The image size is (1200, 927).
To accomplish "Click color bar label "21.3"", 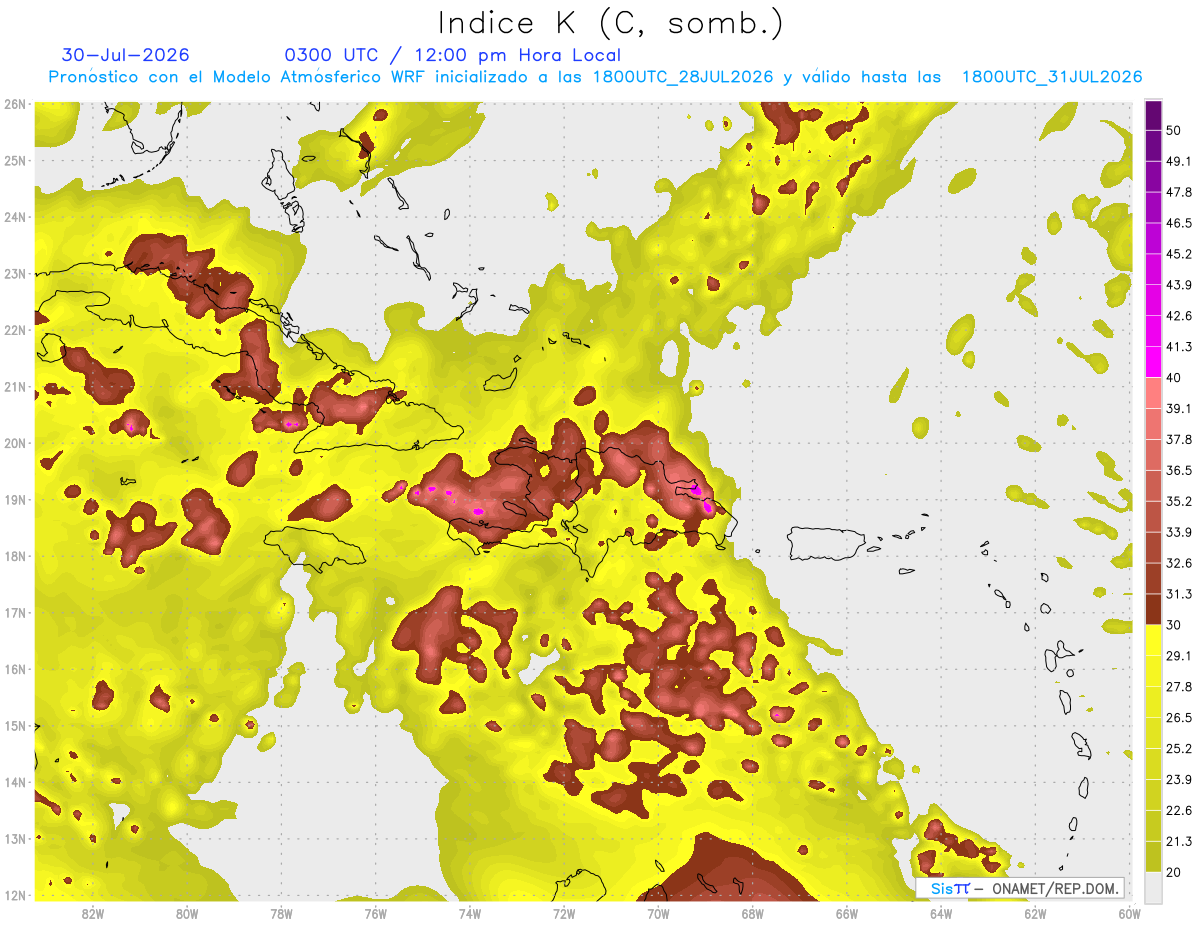I will 1179,842.
